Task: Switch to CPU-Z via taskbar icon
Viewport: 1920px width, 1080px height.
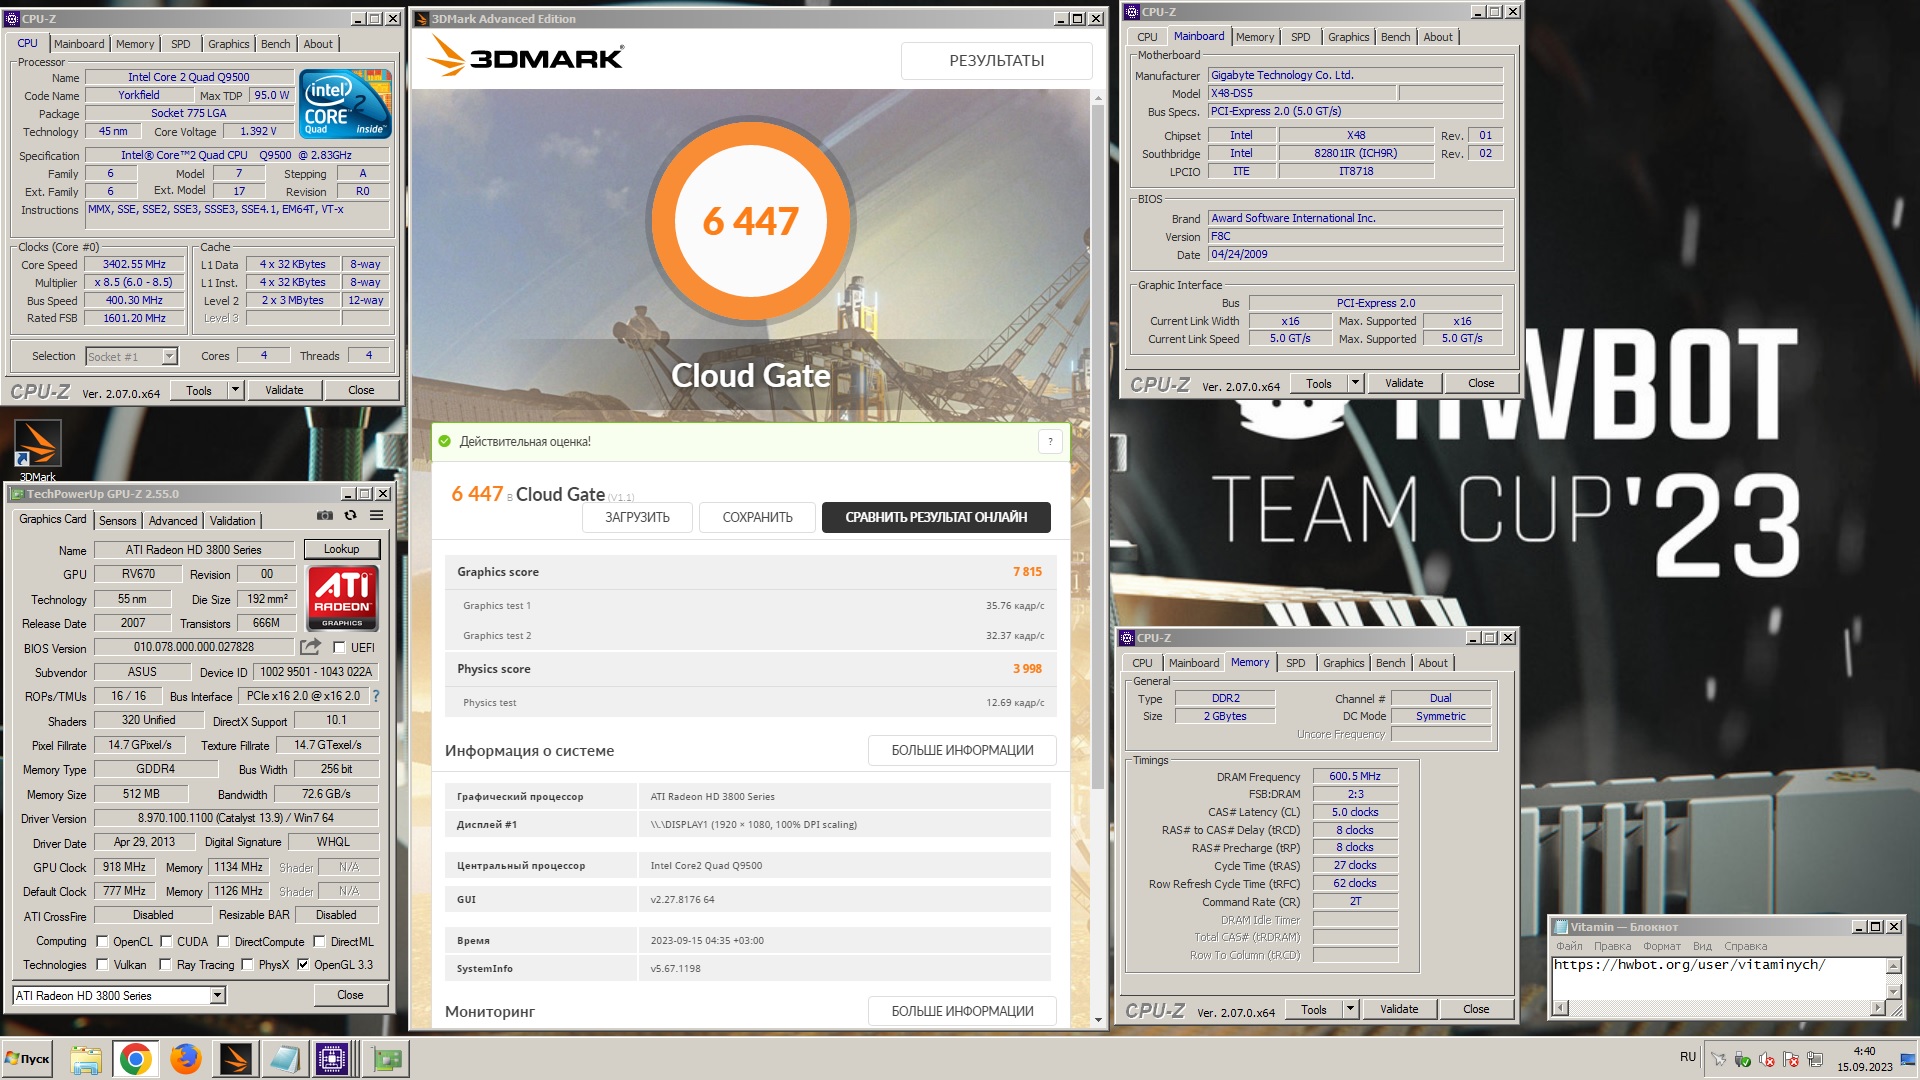Action: (x=333, y=1059)
